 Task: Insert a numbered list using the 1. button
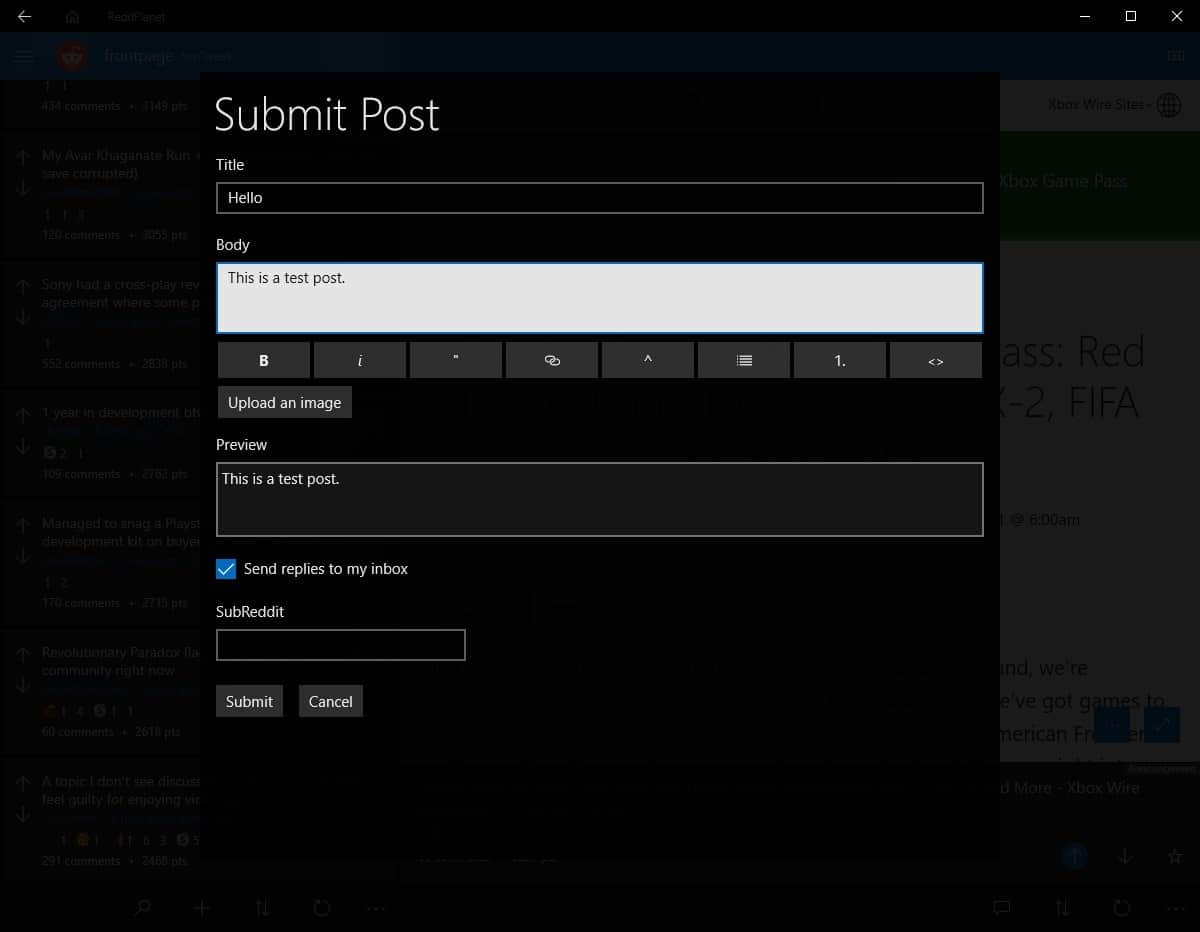pyautogui.click(x=840, y=360)
